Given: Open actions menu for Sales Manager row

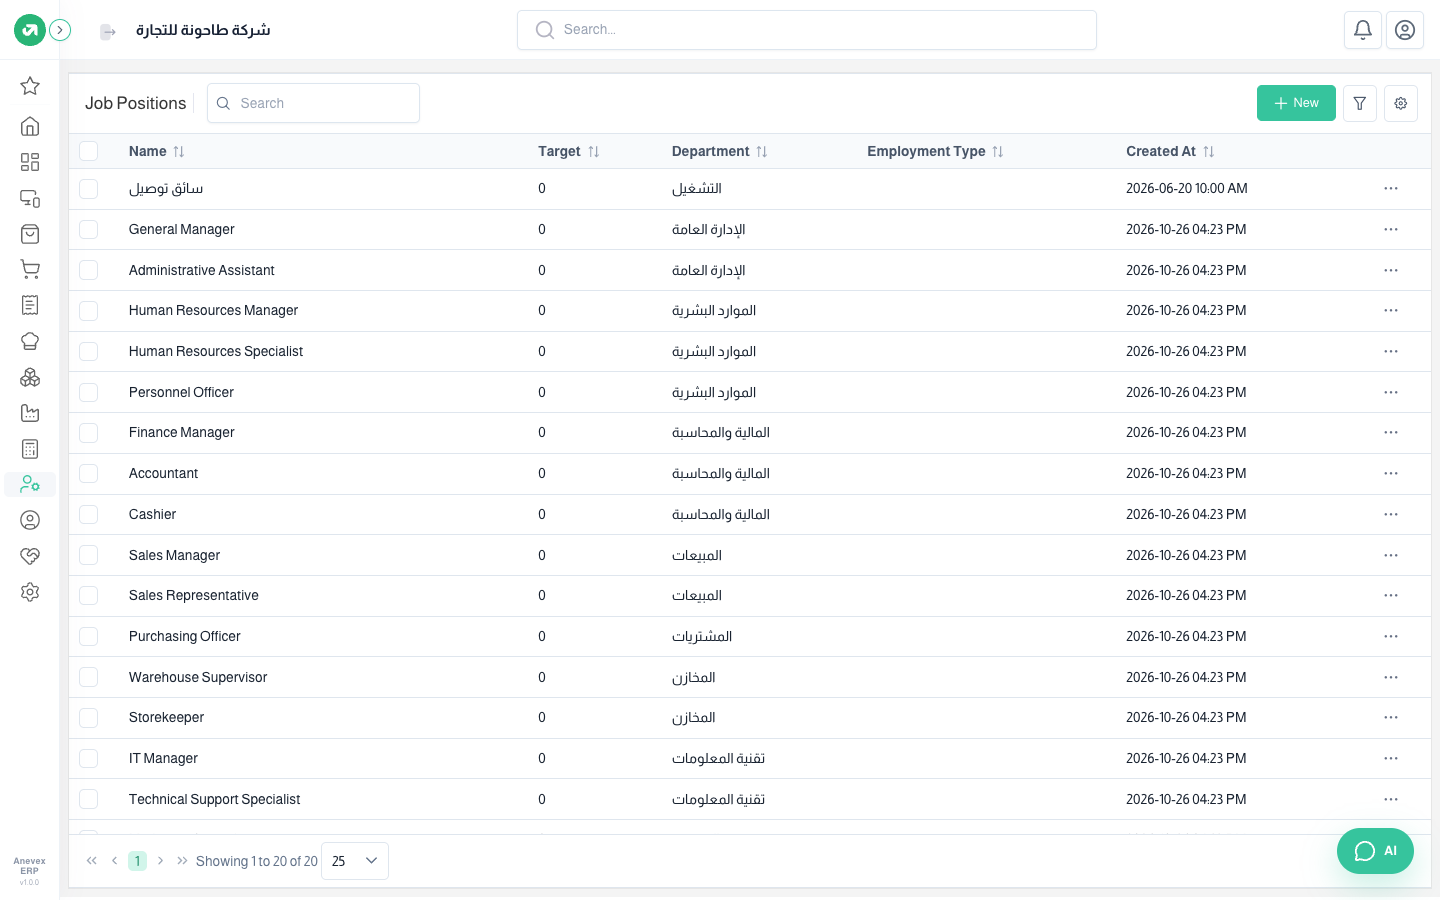Looking at the screenshot, I should (1391, 555).
